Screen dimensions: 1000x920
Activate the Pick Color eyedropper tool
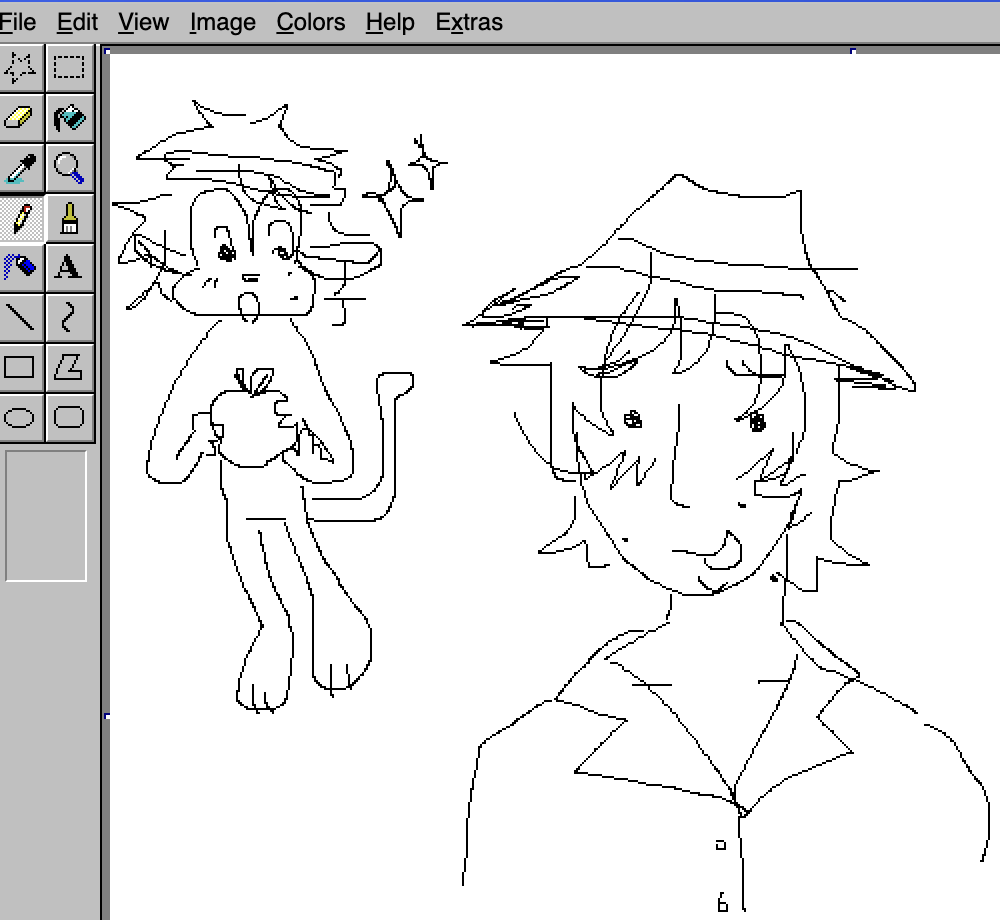click(x=20, y=168)
